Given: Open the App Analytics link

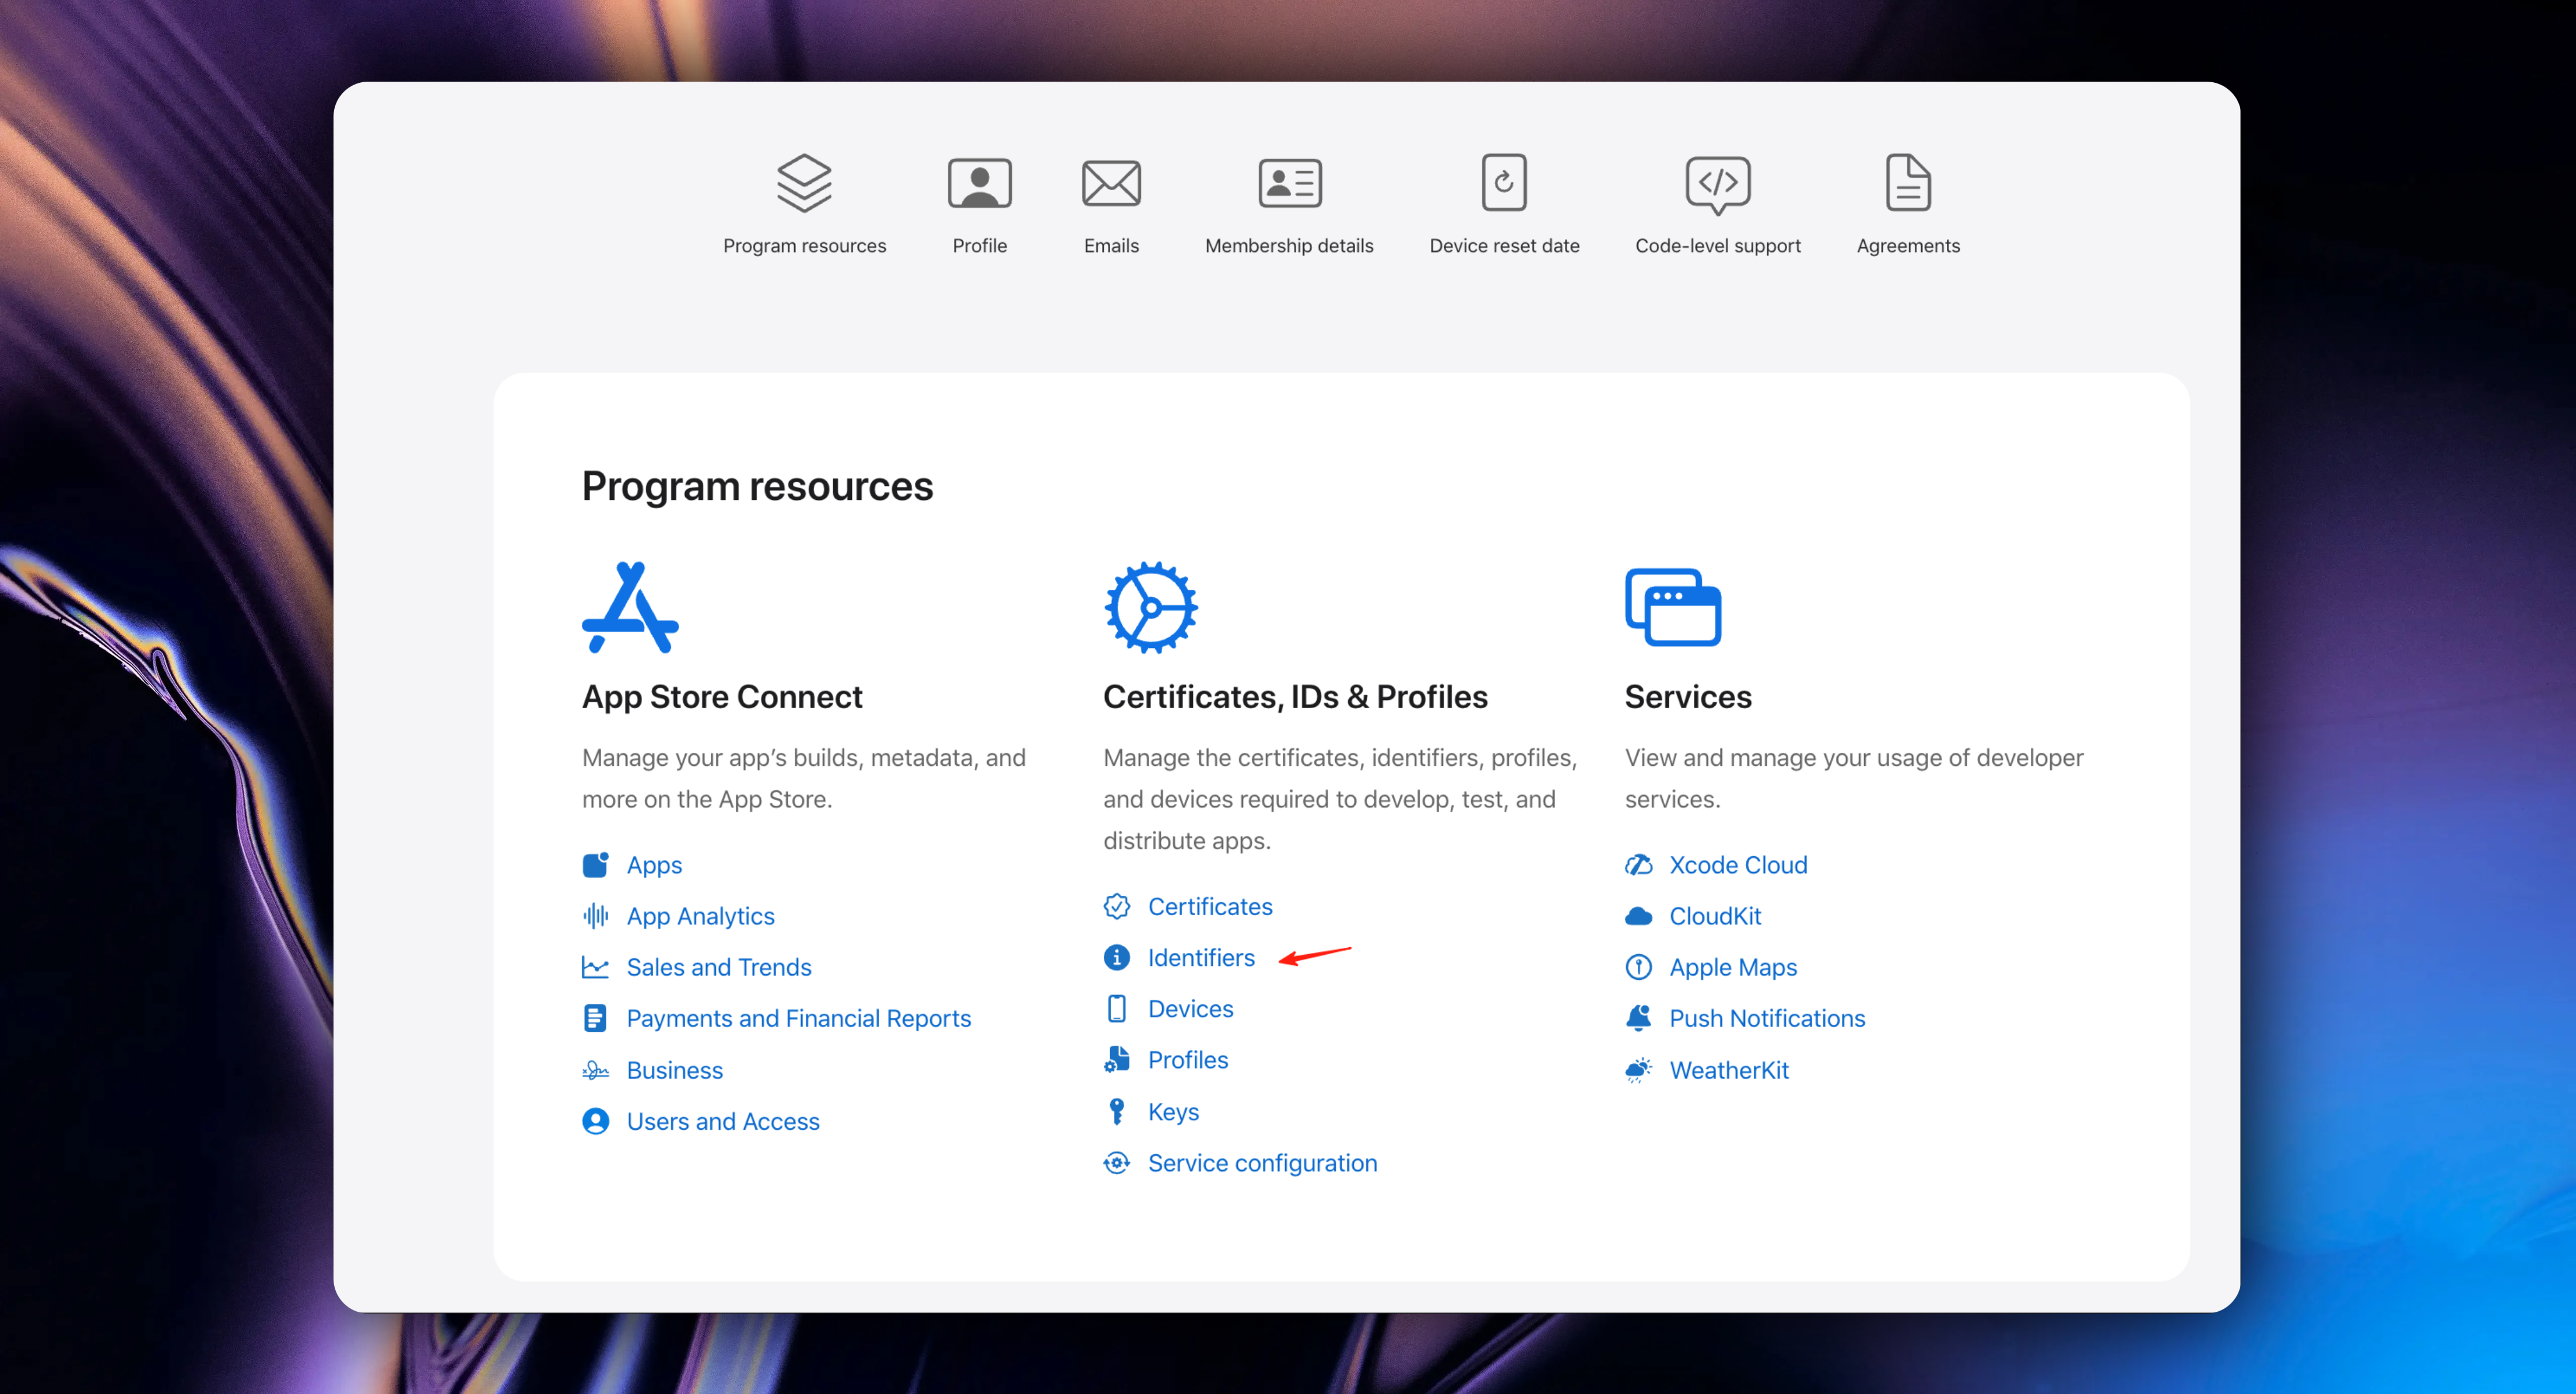Looking at the screenshot, I should pyautogui.click(x=700, y=915).
